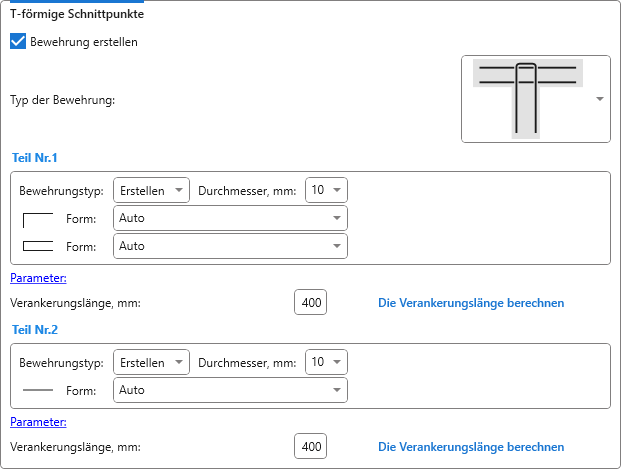This screenshot has width=621, height=469.
Task: Click the Verankerungslänge field in Teil Nr.2
Action: [310, 447]
